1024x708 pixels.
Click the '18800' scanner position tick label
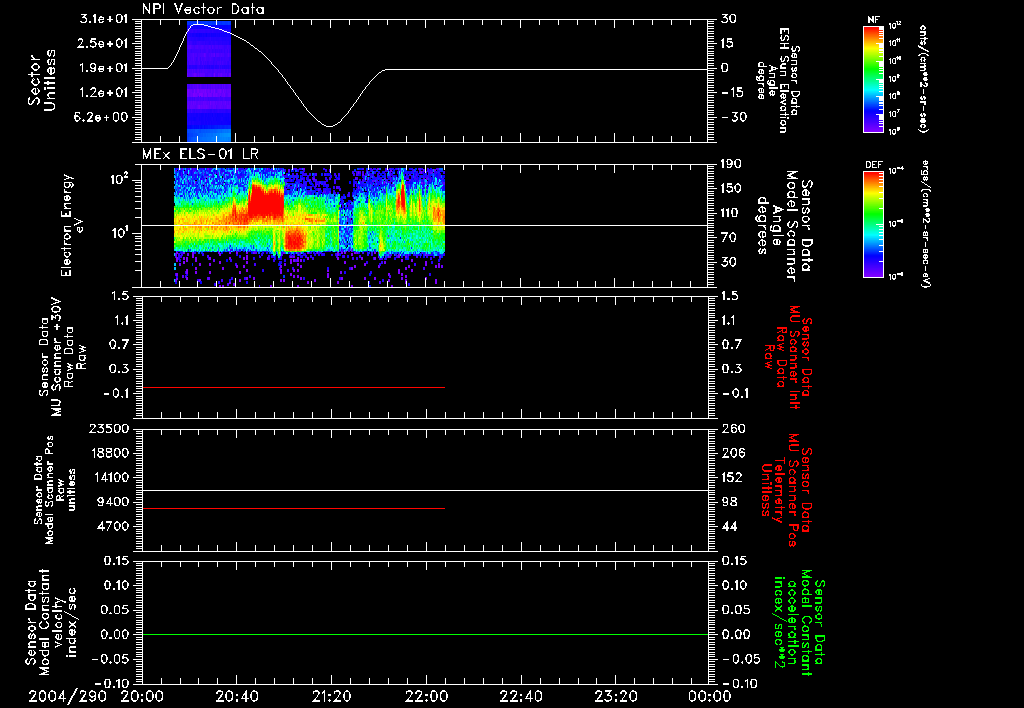111,453
